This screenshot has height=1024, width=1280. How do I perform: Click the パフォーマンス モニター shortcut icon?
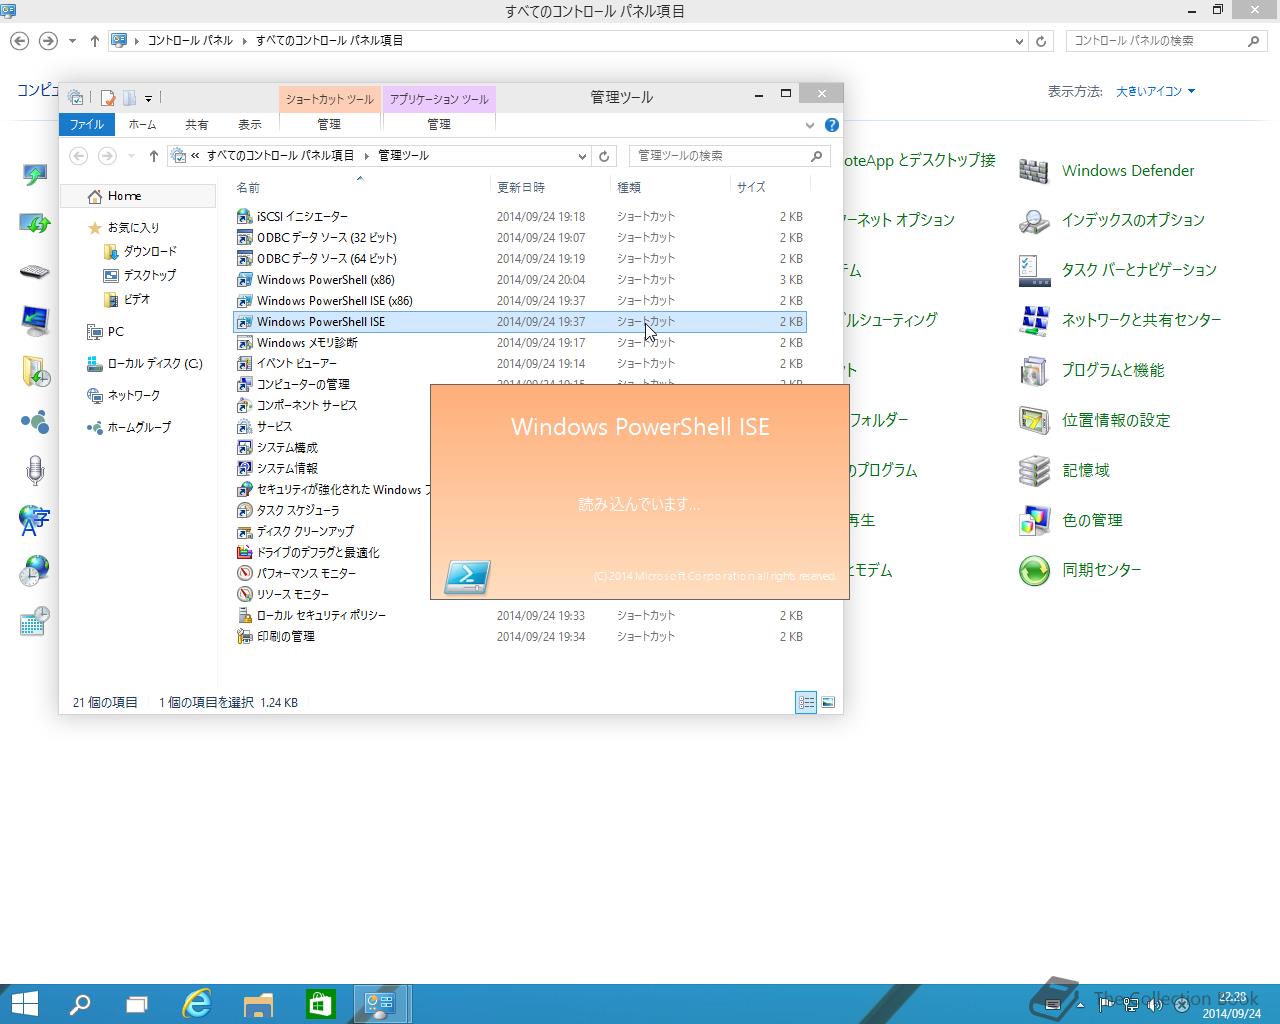(244, 573)
